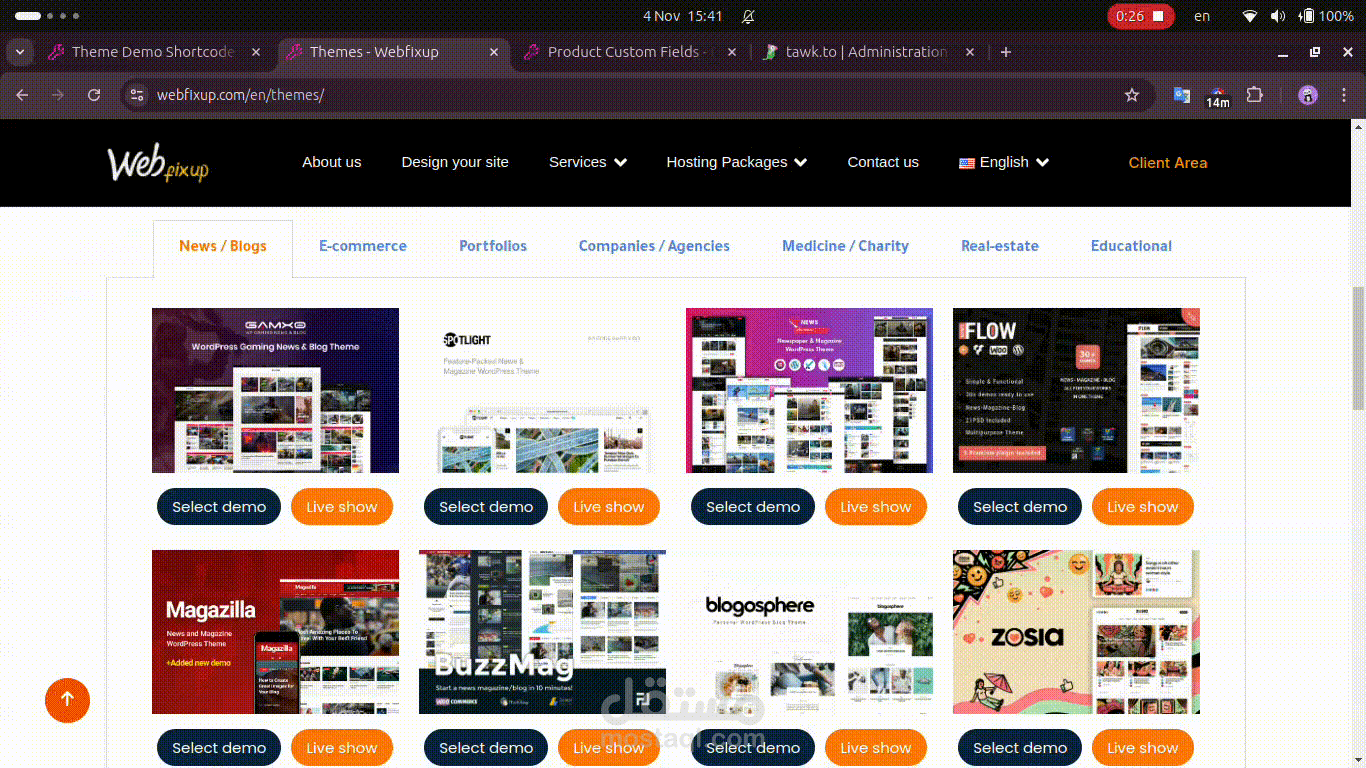1366x768 pixels.
Task: Click the Webfixup logo
Action: 158,163
